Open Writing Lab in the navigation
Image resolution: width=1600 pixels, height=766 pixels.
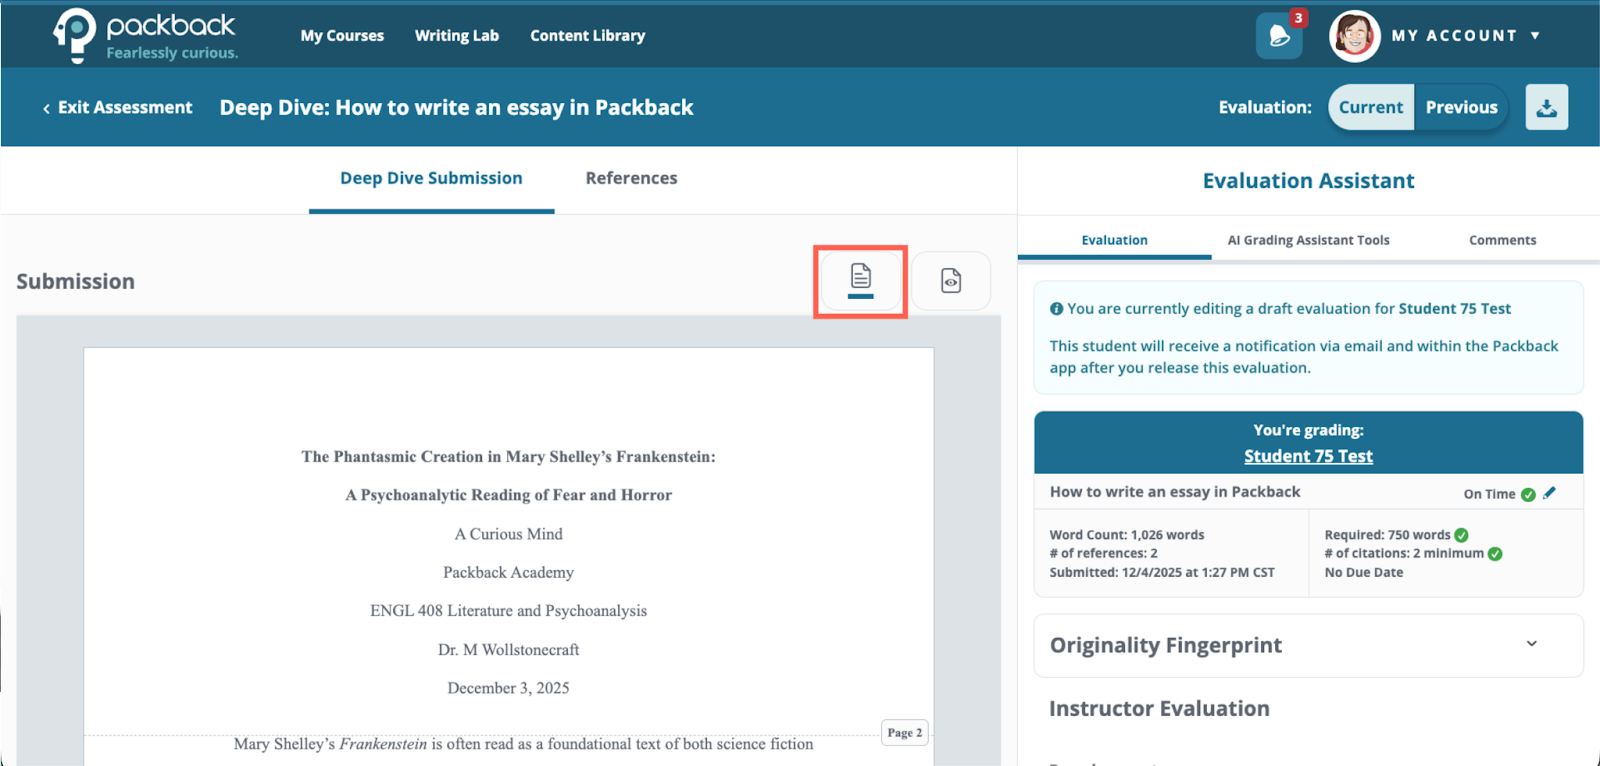point(457,36)
